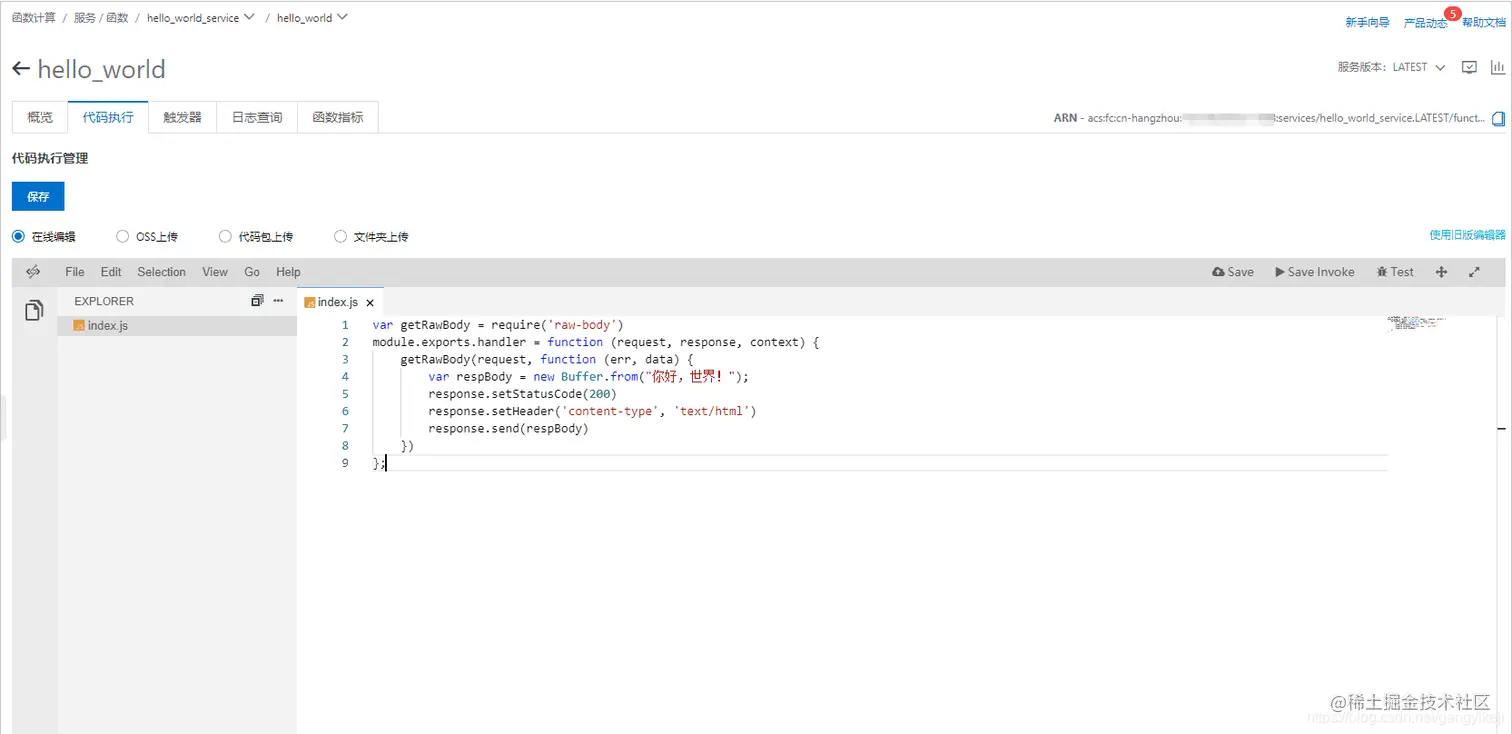The height and width of the screenshot is (734, 1512).
Task: Copy the ARN using the copy icon
Action: (x=1498, y=118)
